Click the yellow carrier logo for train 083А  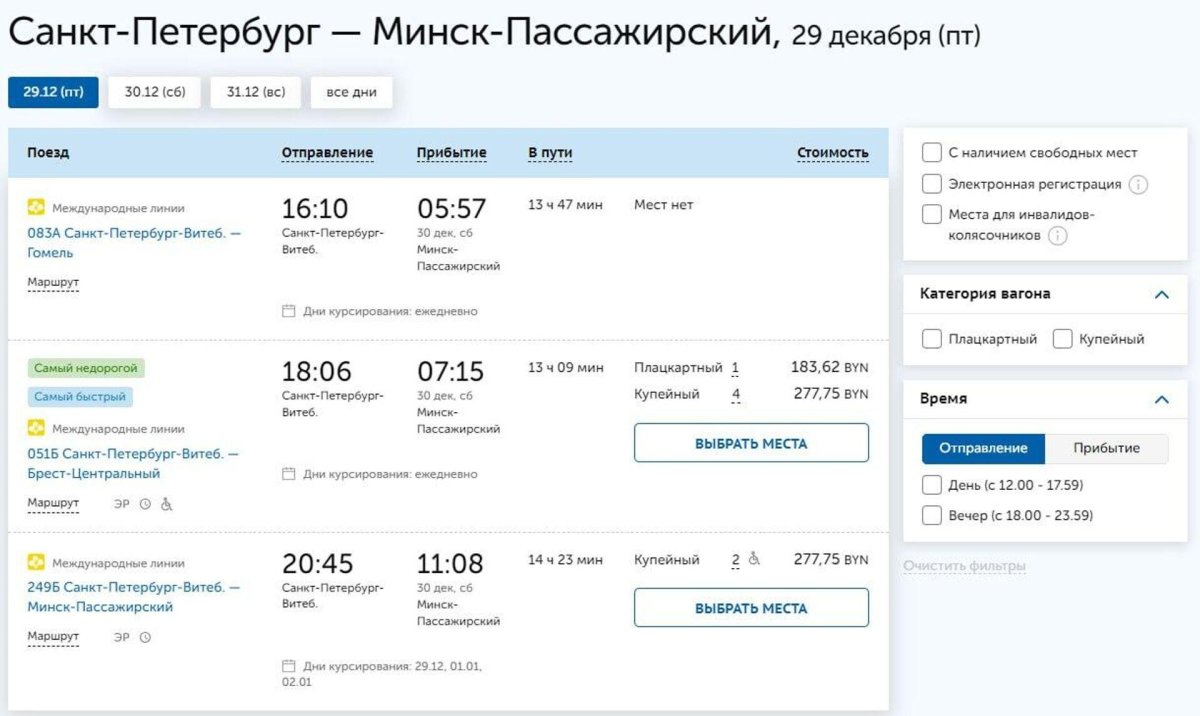pos(36,208)
